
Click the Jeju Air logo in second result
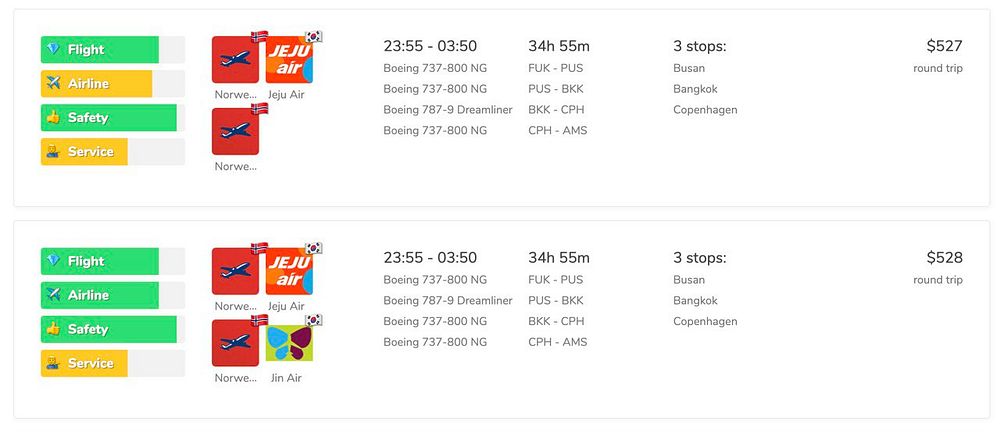289,271
